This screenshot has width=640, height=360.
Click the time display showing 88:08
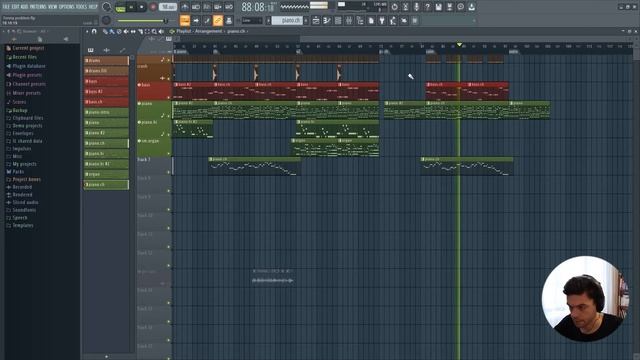(x=258, y=7)
